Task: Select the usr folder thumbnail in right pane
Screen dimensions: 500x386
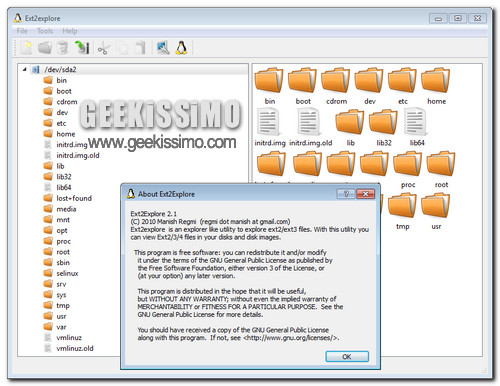Action: coord(435,205)
